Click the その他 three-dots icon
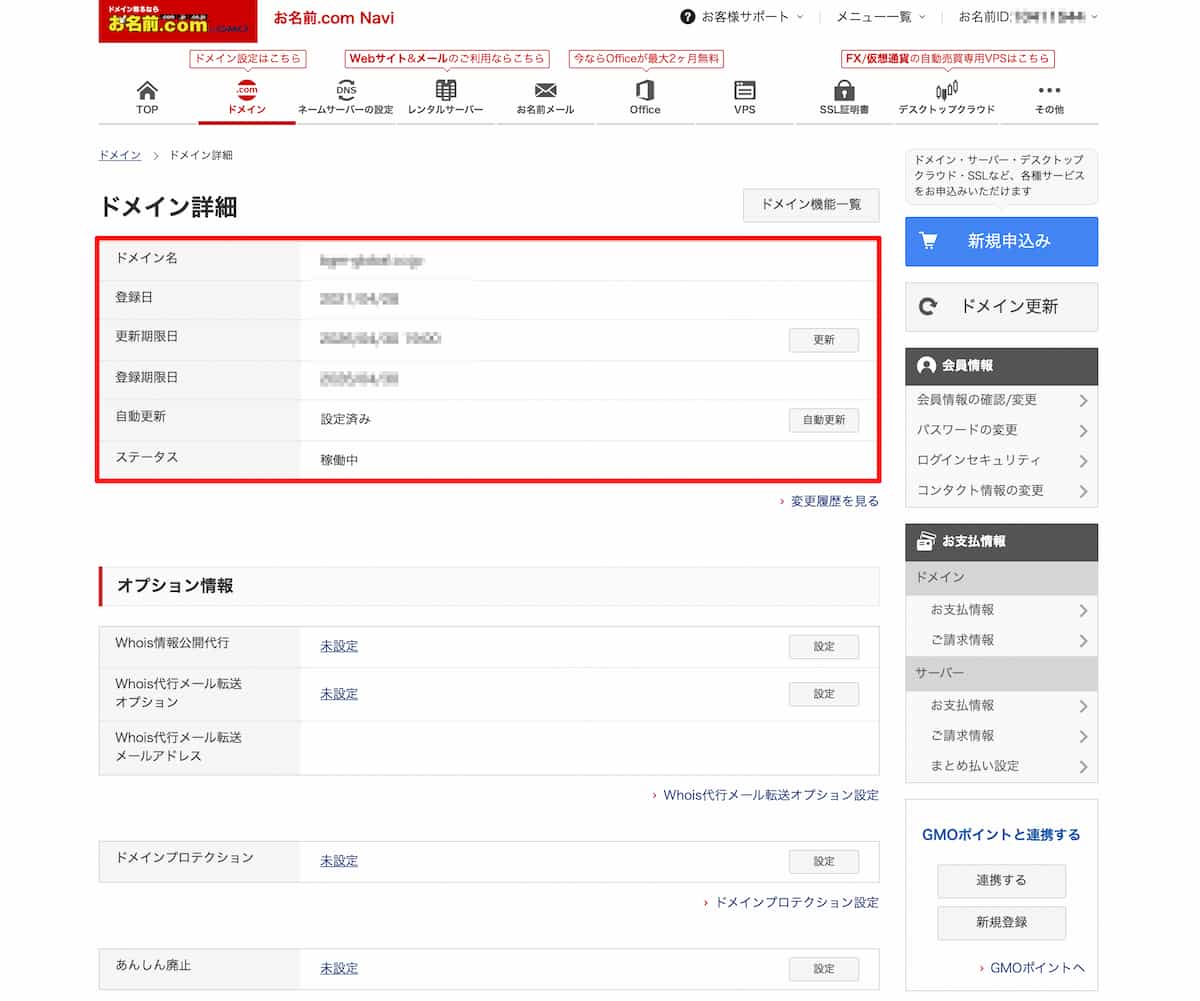 pos(1049,91)
